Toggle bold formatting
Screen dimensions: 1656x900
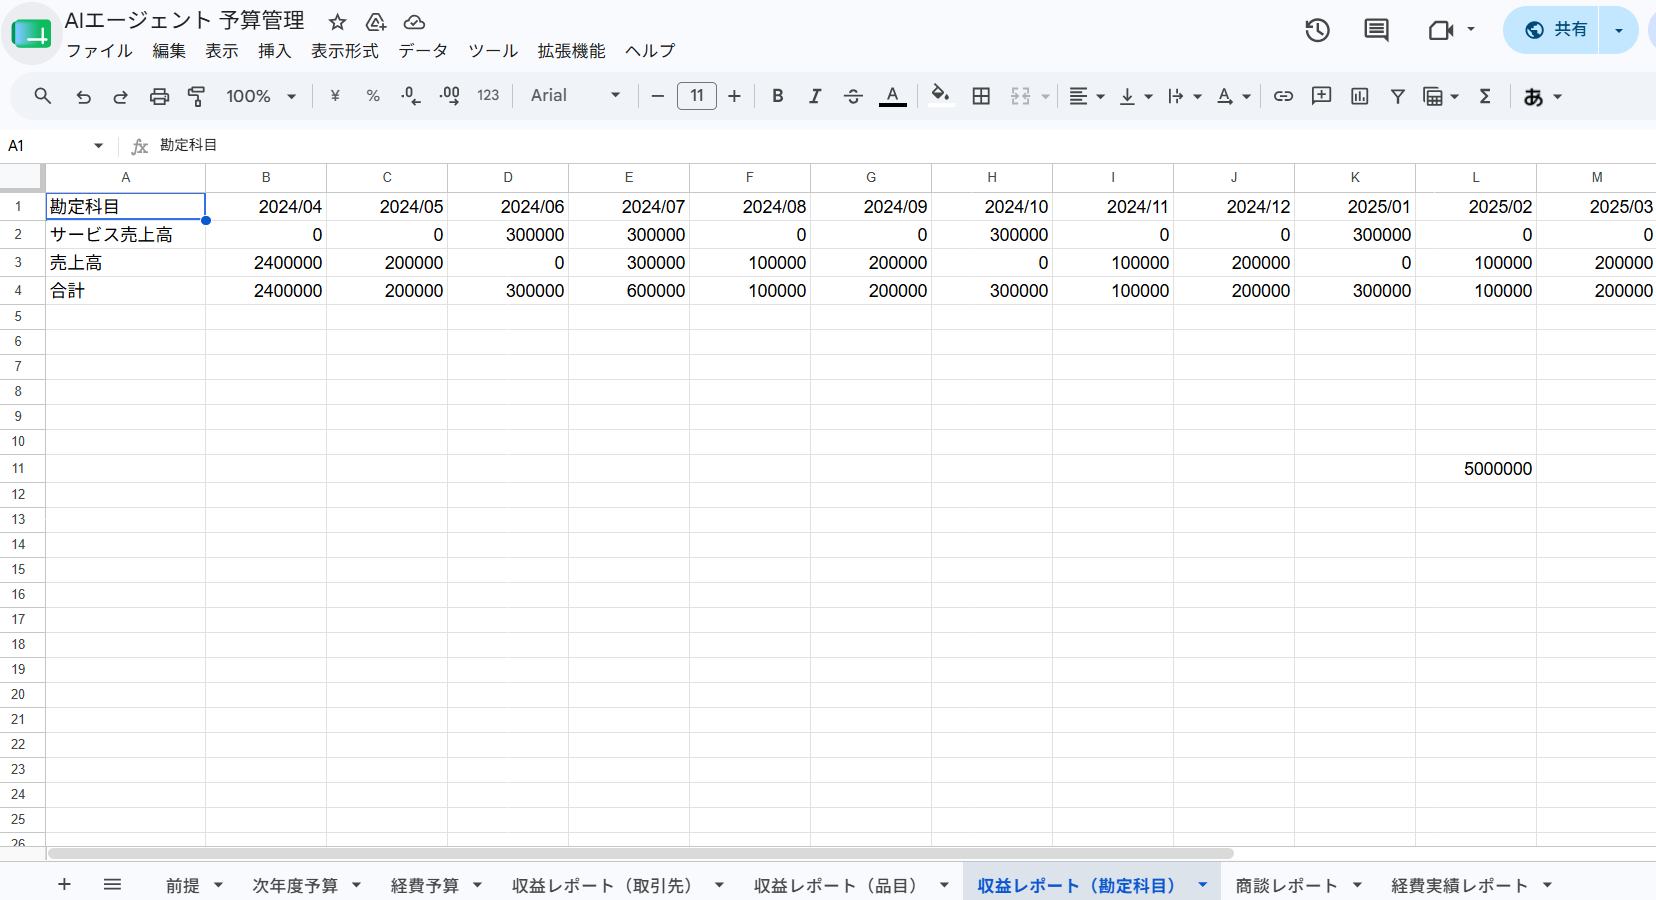coord(777,96)
